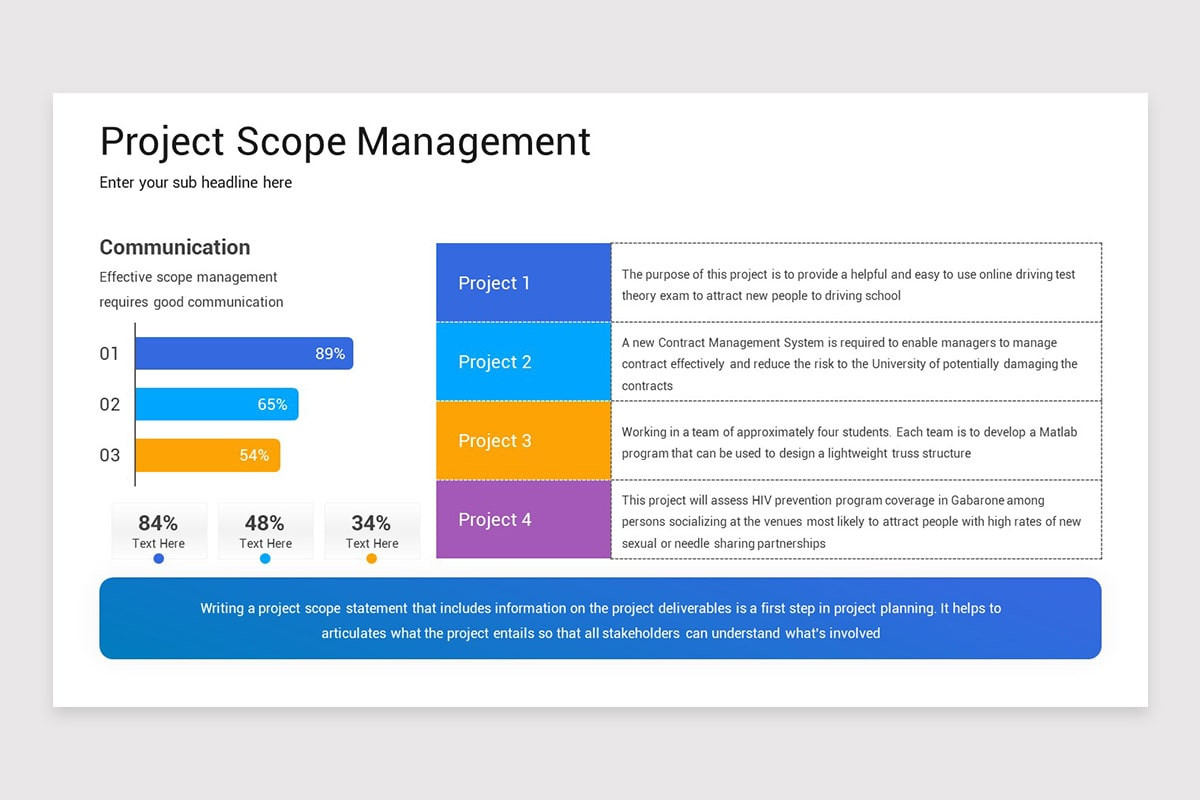The image size is (1200, 800).
Task: Click the 'Enter your sub headline here' text
Action: tap(196, 182)
